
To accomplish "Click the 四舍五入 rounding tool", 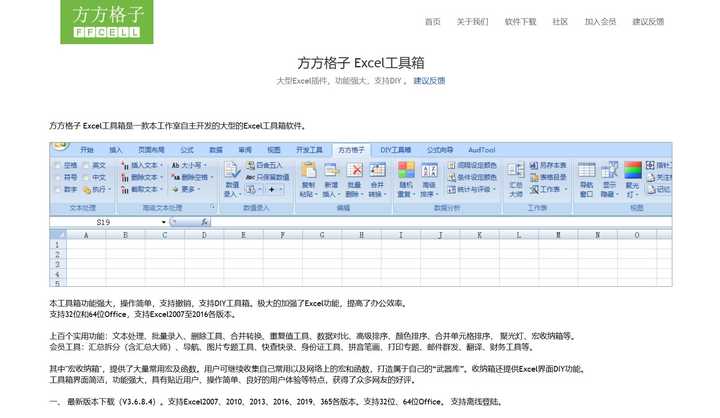I will [x=264, y=165].
